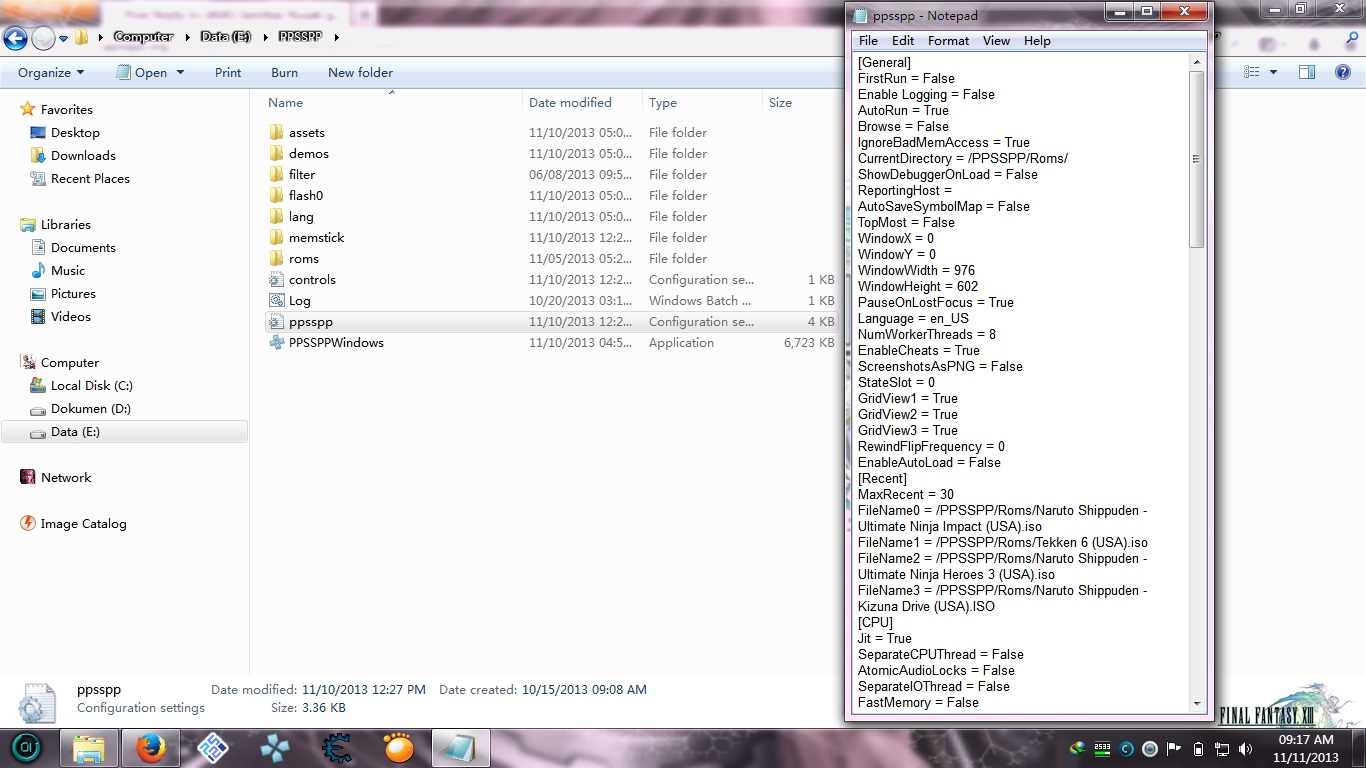
Task: Click the Burn toolbar button
Action: point(284,72)
